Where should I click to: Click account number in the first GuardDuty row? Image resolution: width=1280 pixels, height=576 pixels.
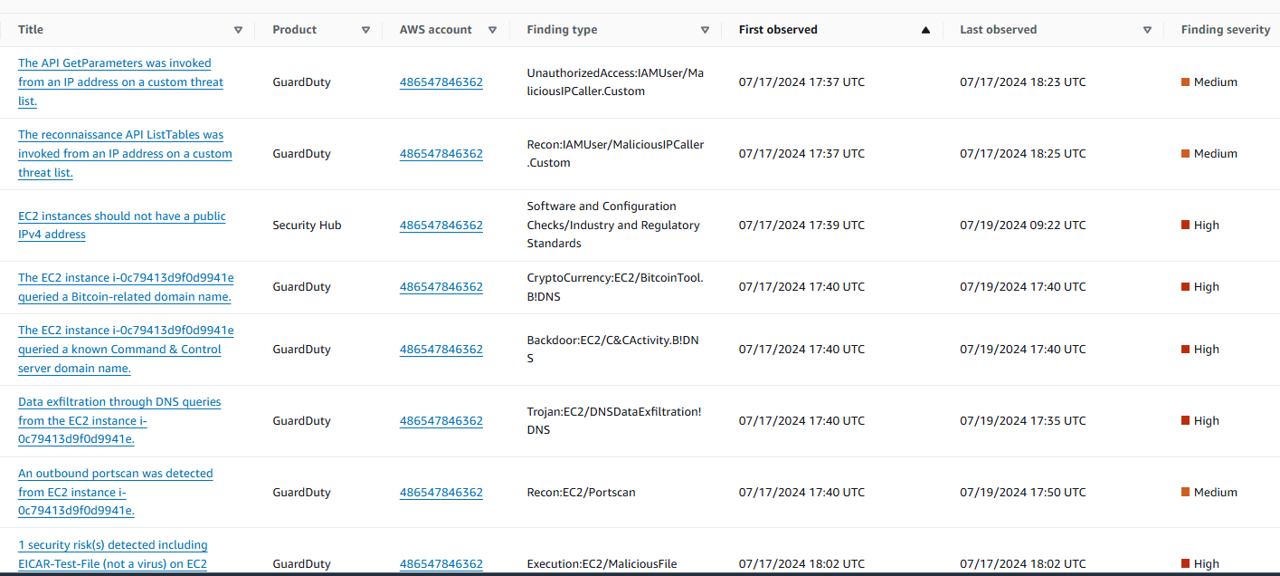[x=441, y=82]
